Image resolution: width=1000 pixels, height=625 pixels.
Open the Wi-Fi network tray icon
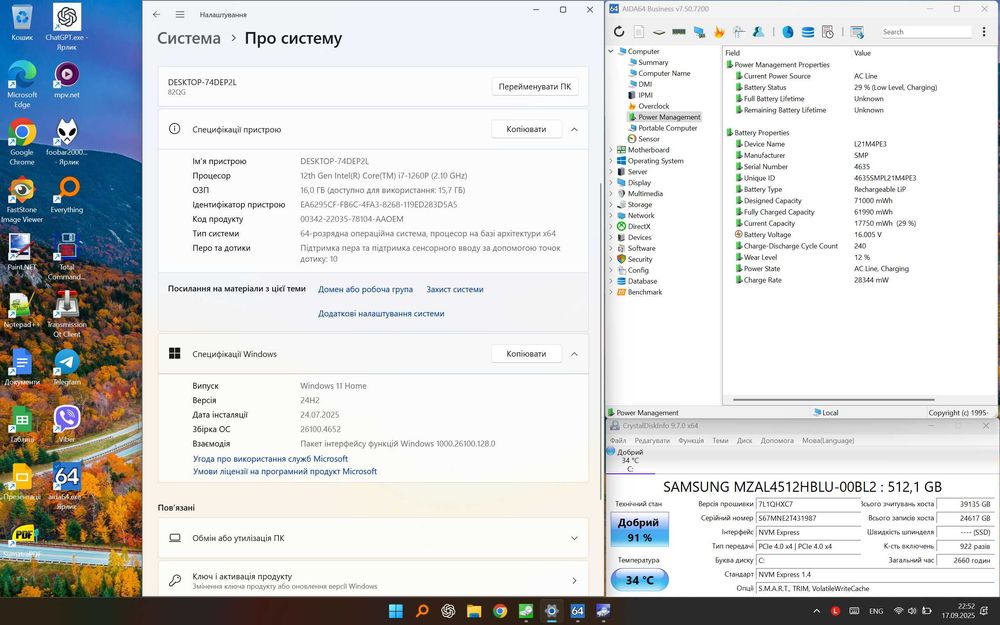coord(898,611)
